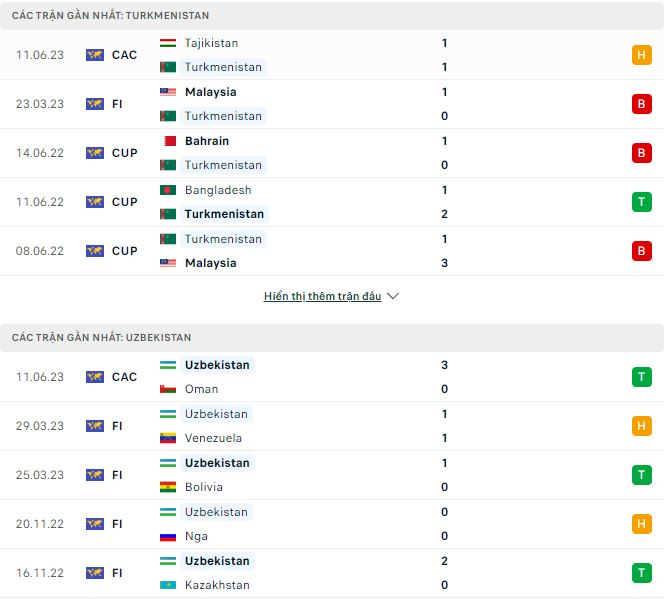Click the Venezuela flag icon
The height and width of the screenshot is (599, 669).
[168, 438]
